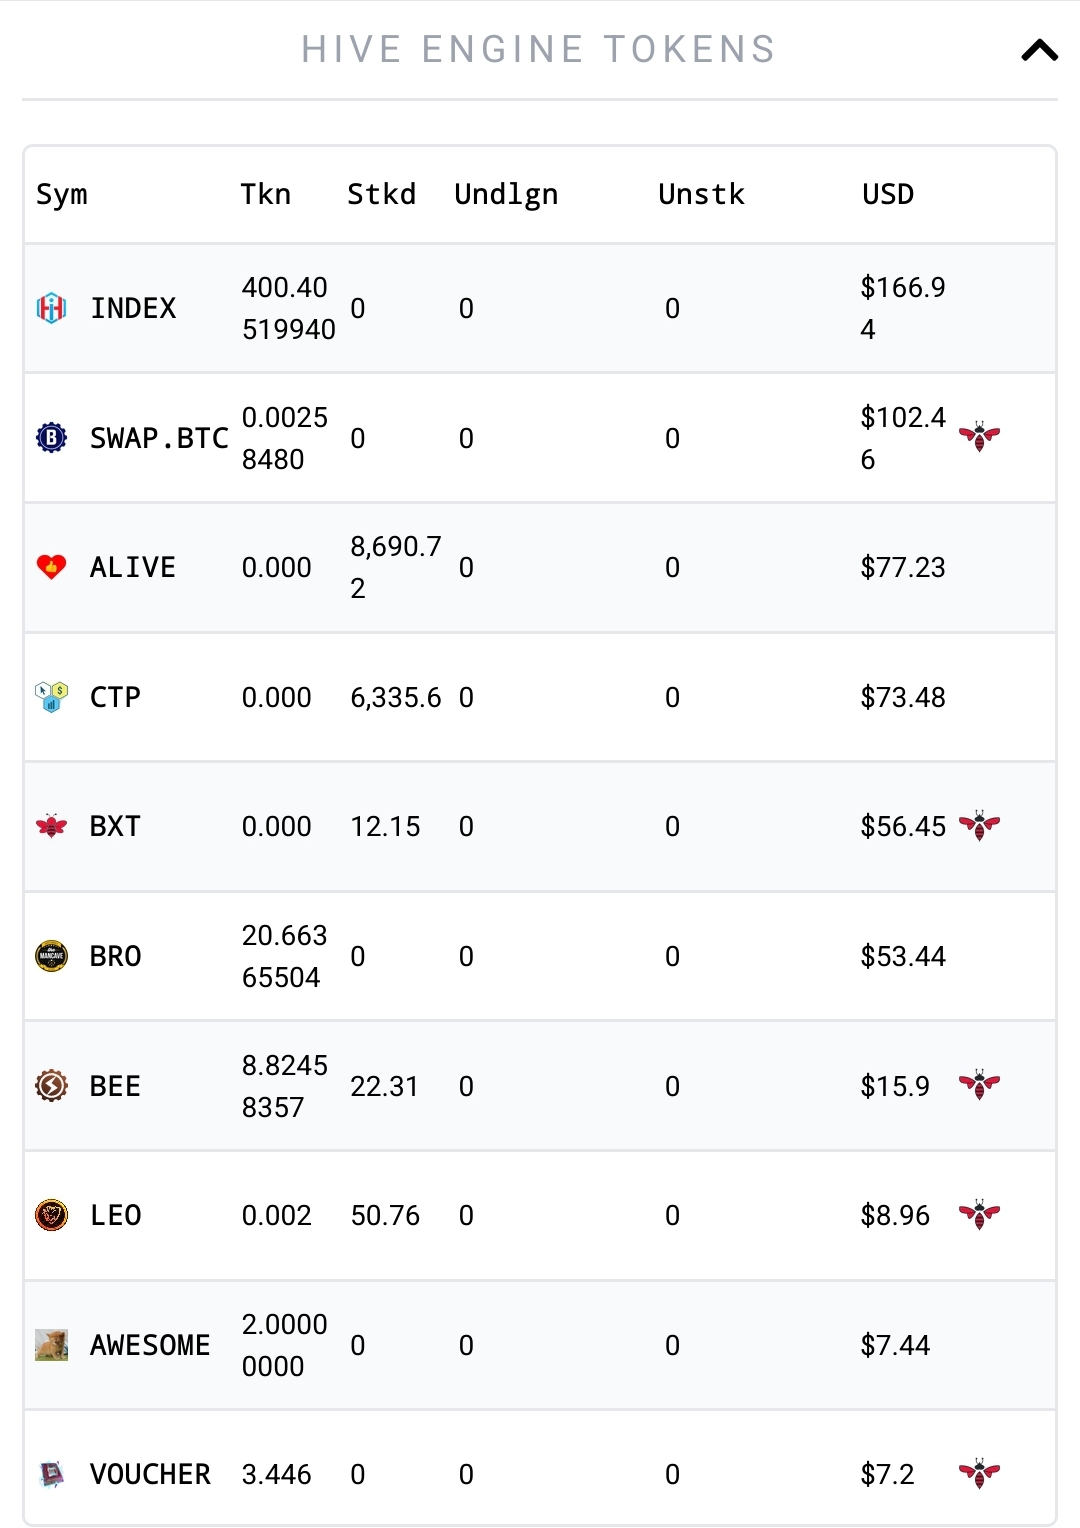The height and width of the screenshot is (1528, 1080).
Task: Open BeeSwap icon next to SWAP.BTC value
Action: [x=979, y=436]
